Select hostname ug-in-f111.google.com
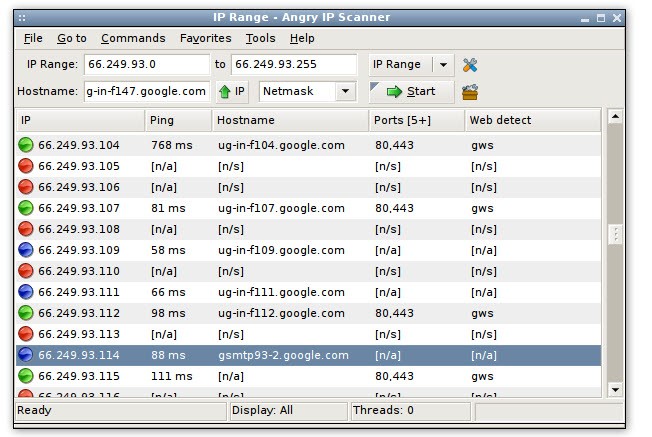Screen dimensions: 652x437 pos(282,292)
